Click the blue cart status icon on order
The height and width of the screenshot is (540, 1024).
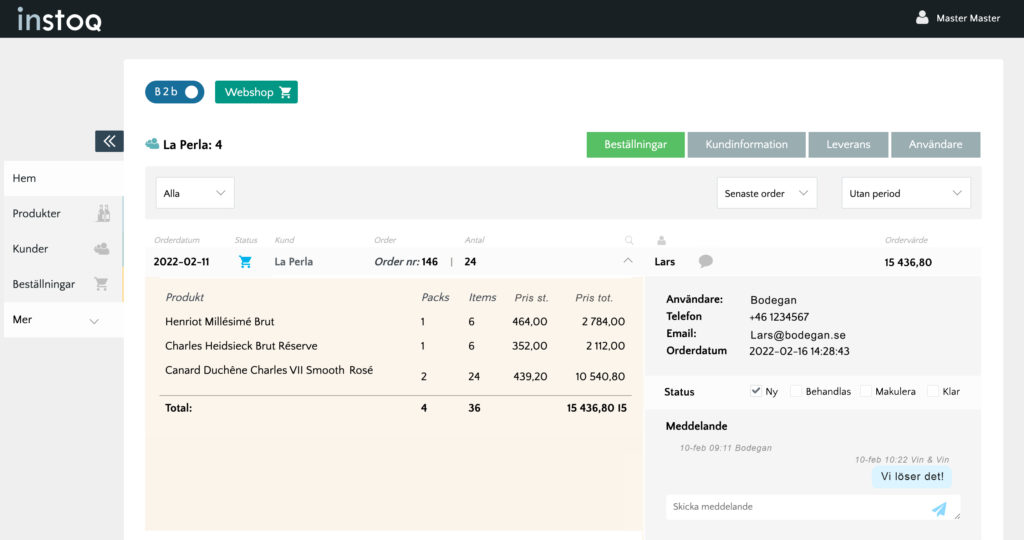[245, 262]
